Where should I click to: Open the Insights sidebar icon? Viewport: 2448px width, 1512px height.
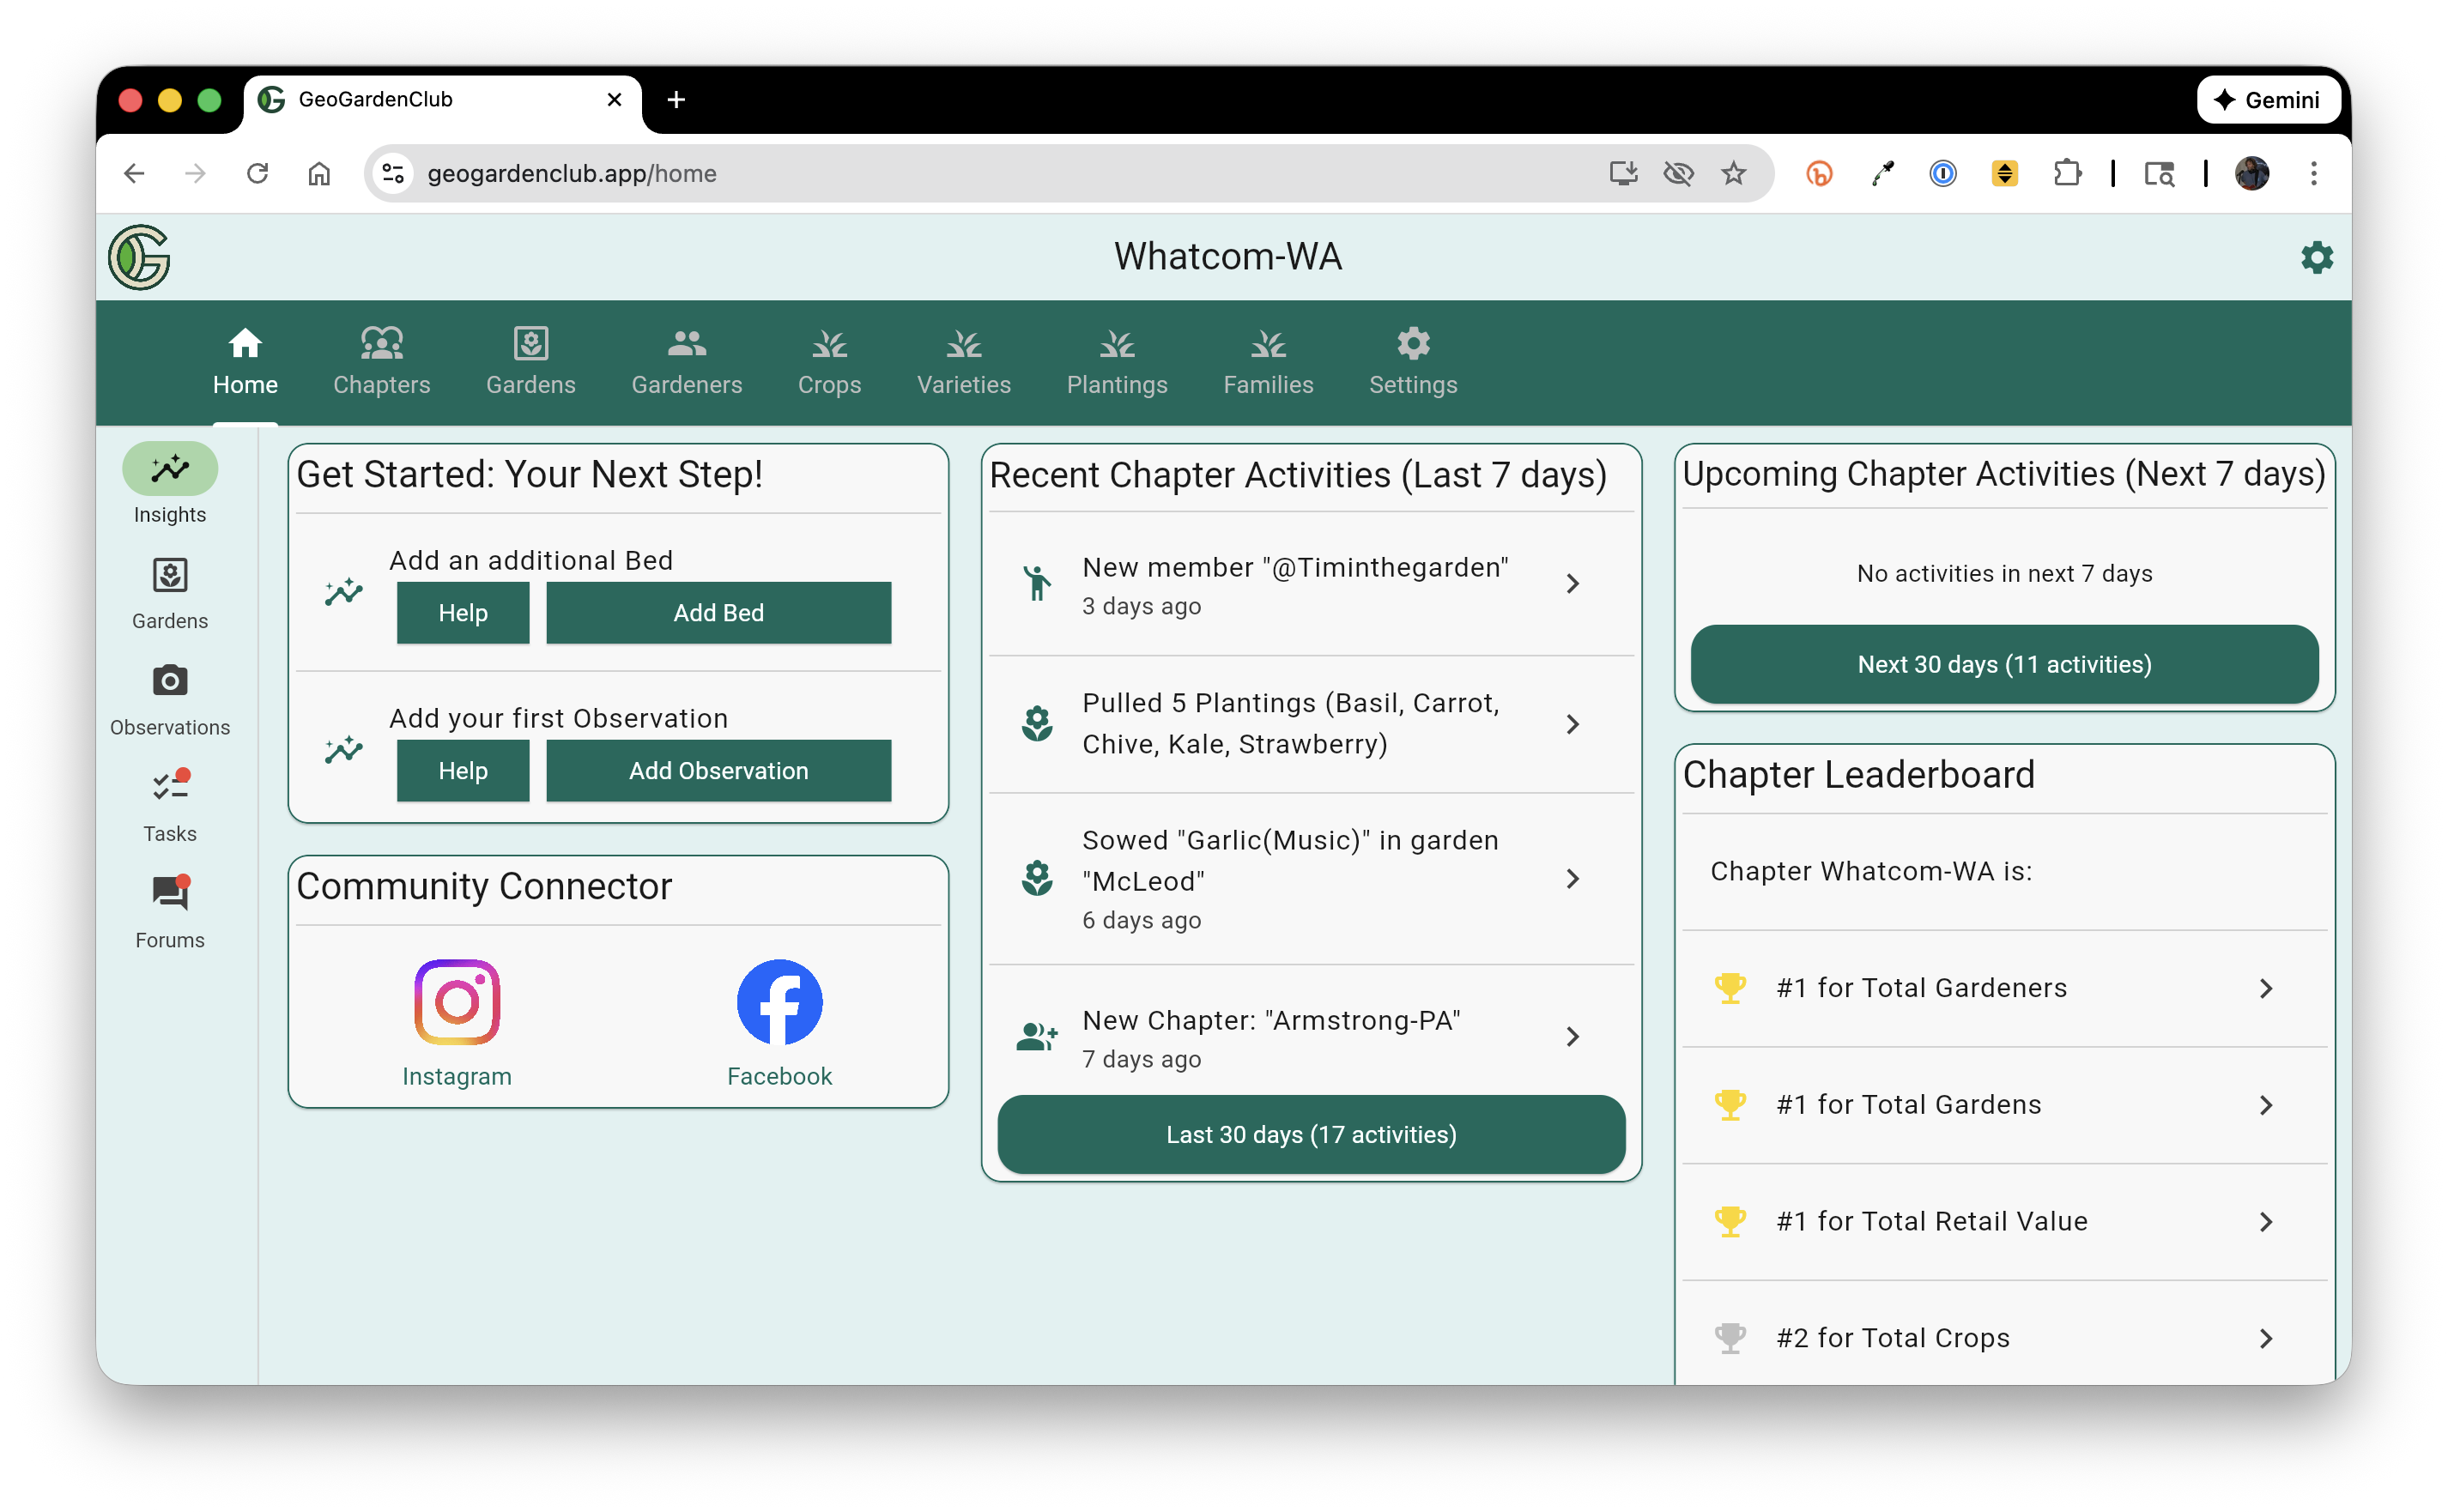170,469
